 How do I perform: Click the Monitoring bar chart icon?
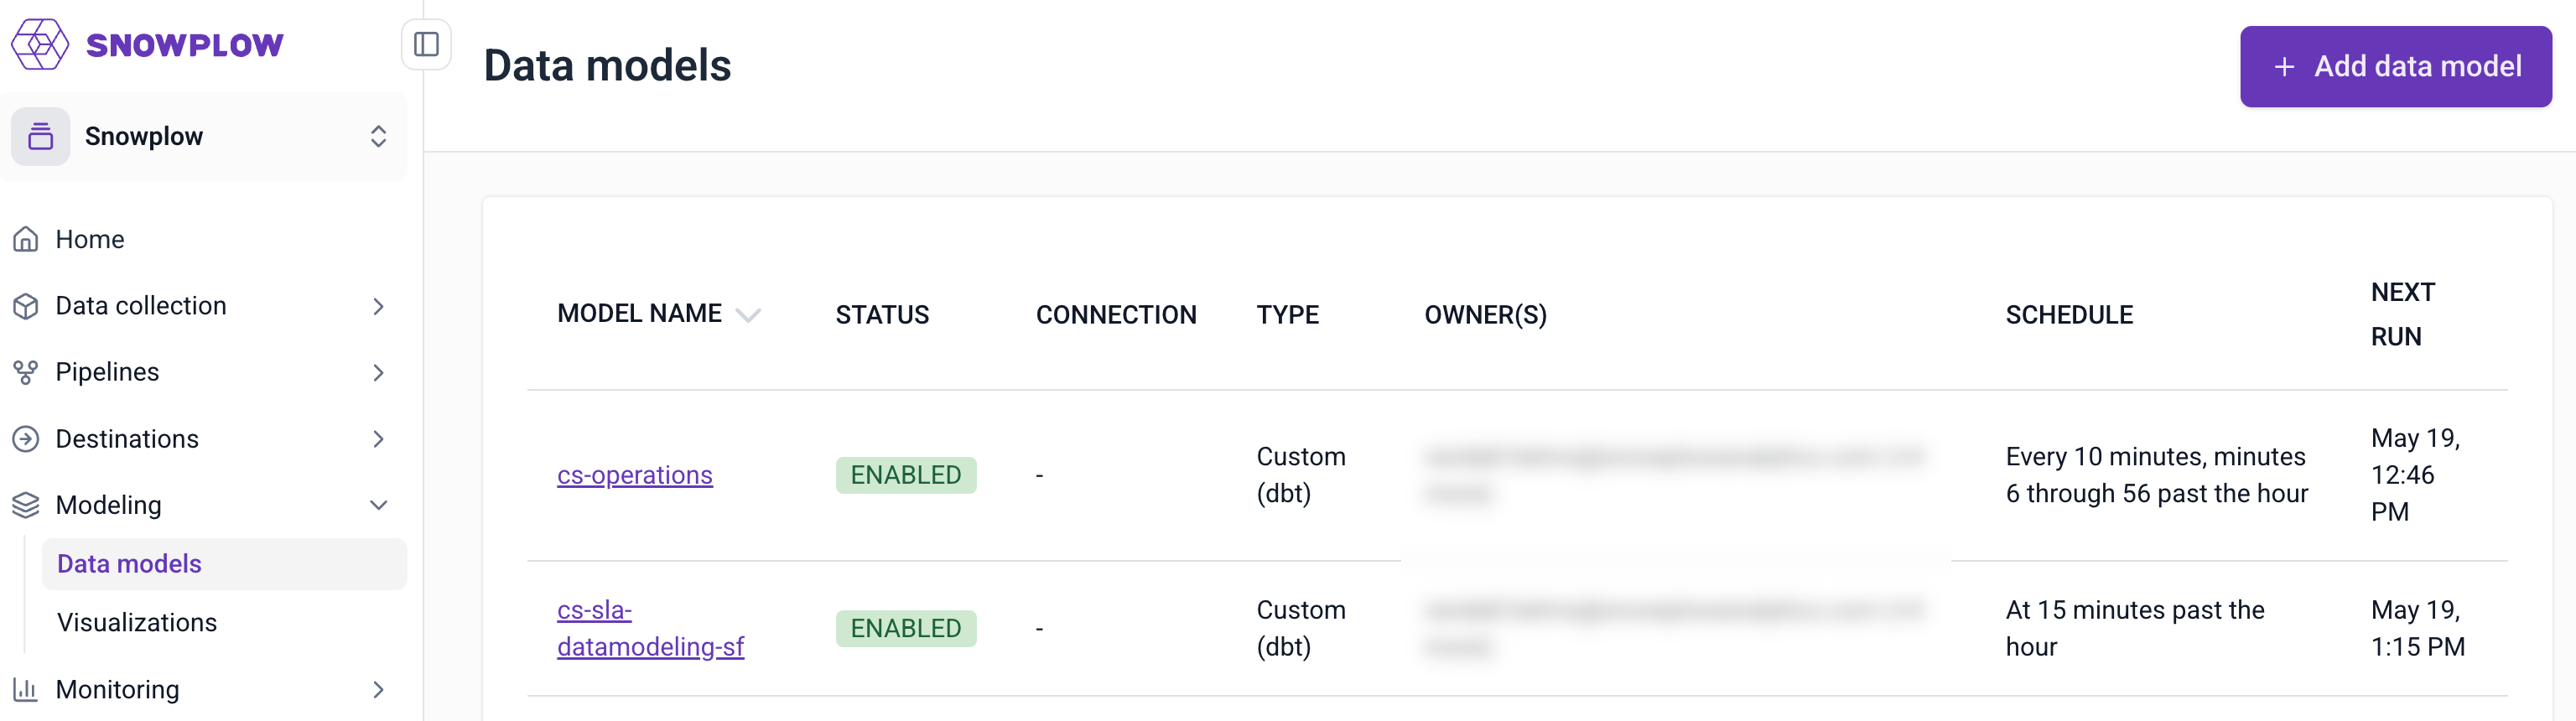pos(26,689)
